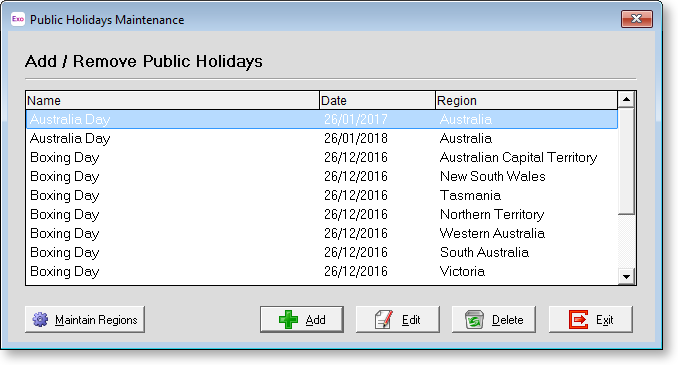The height and width of the screenshot is (365, 678).
Task: Click the holiday list scrollbar thumb
Action: tap(626, 161)
